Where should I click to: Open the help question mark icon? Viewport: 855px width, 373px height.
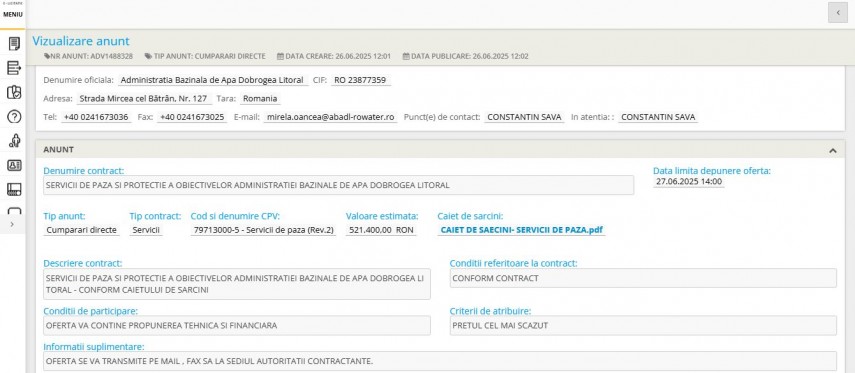[14, 116]
